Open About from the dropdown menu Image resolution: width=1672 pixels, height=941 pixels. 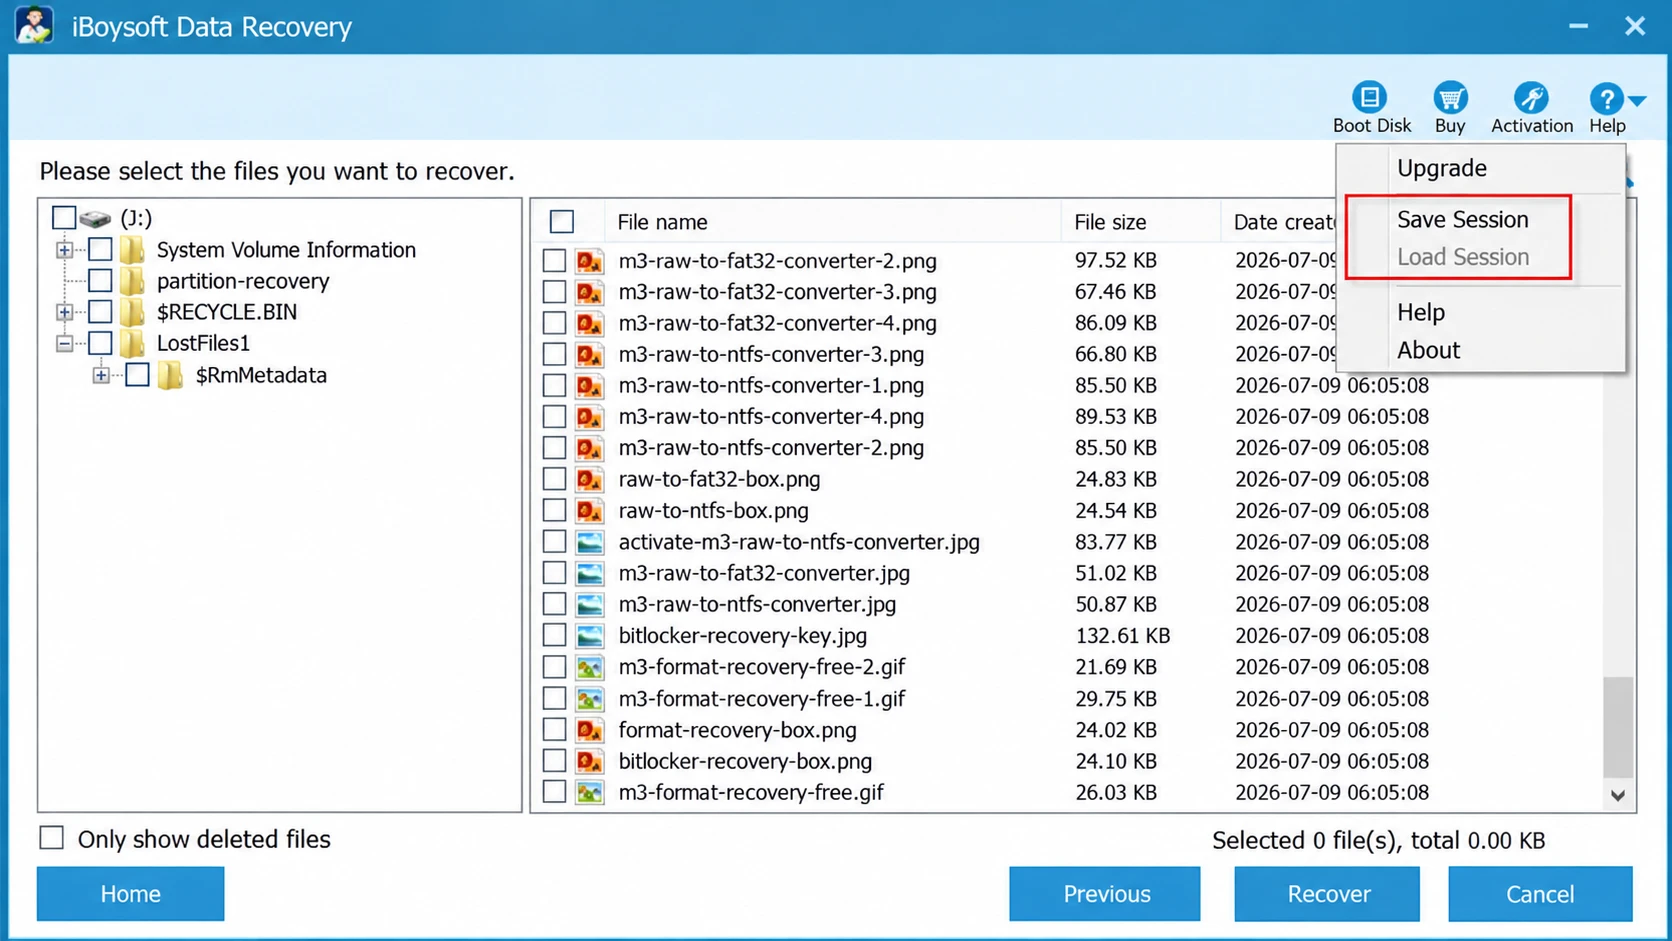pyautogui.click(x=1428, y=350)
